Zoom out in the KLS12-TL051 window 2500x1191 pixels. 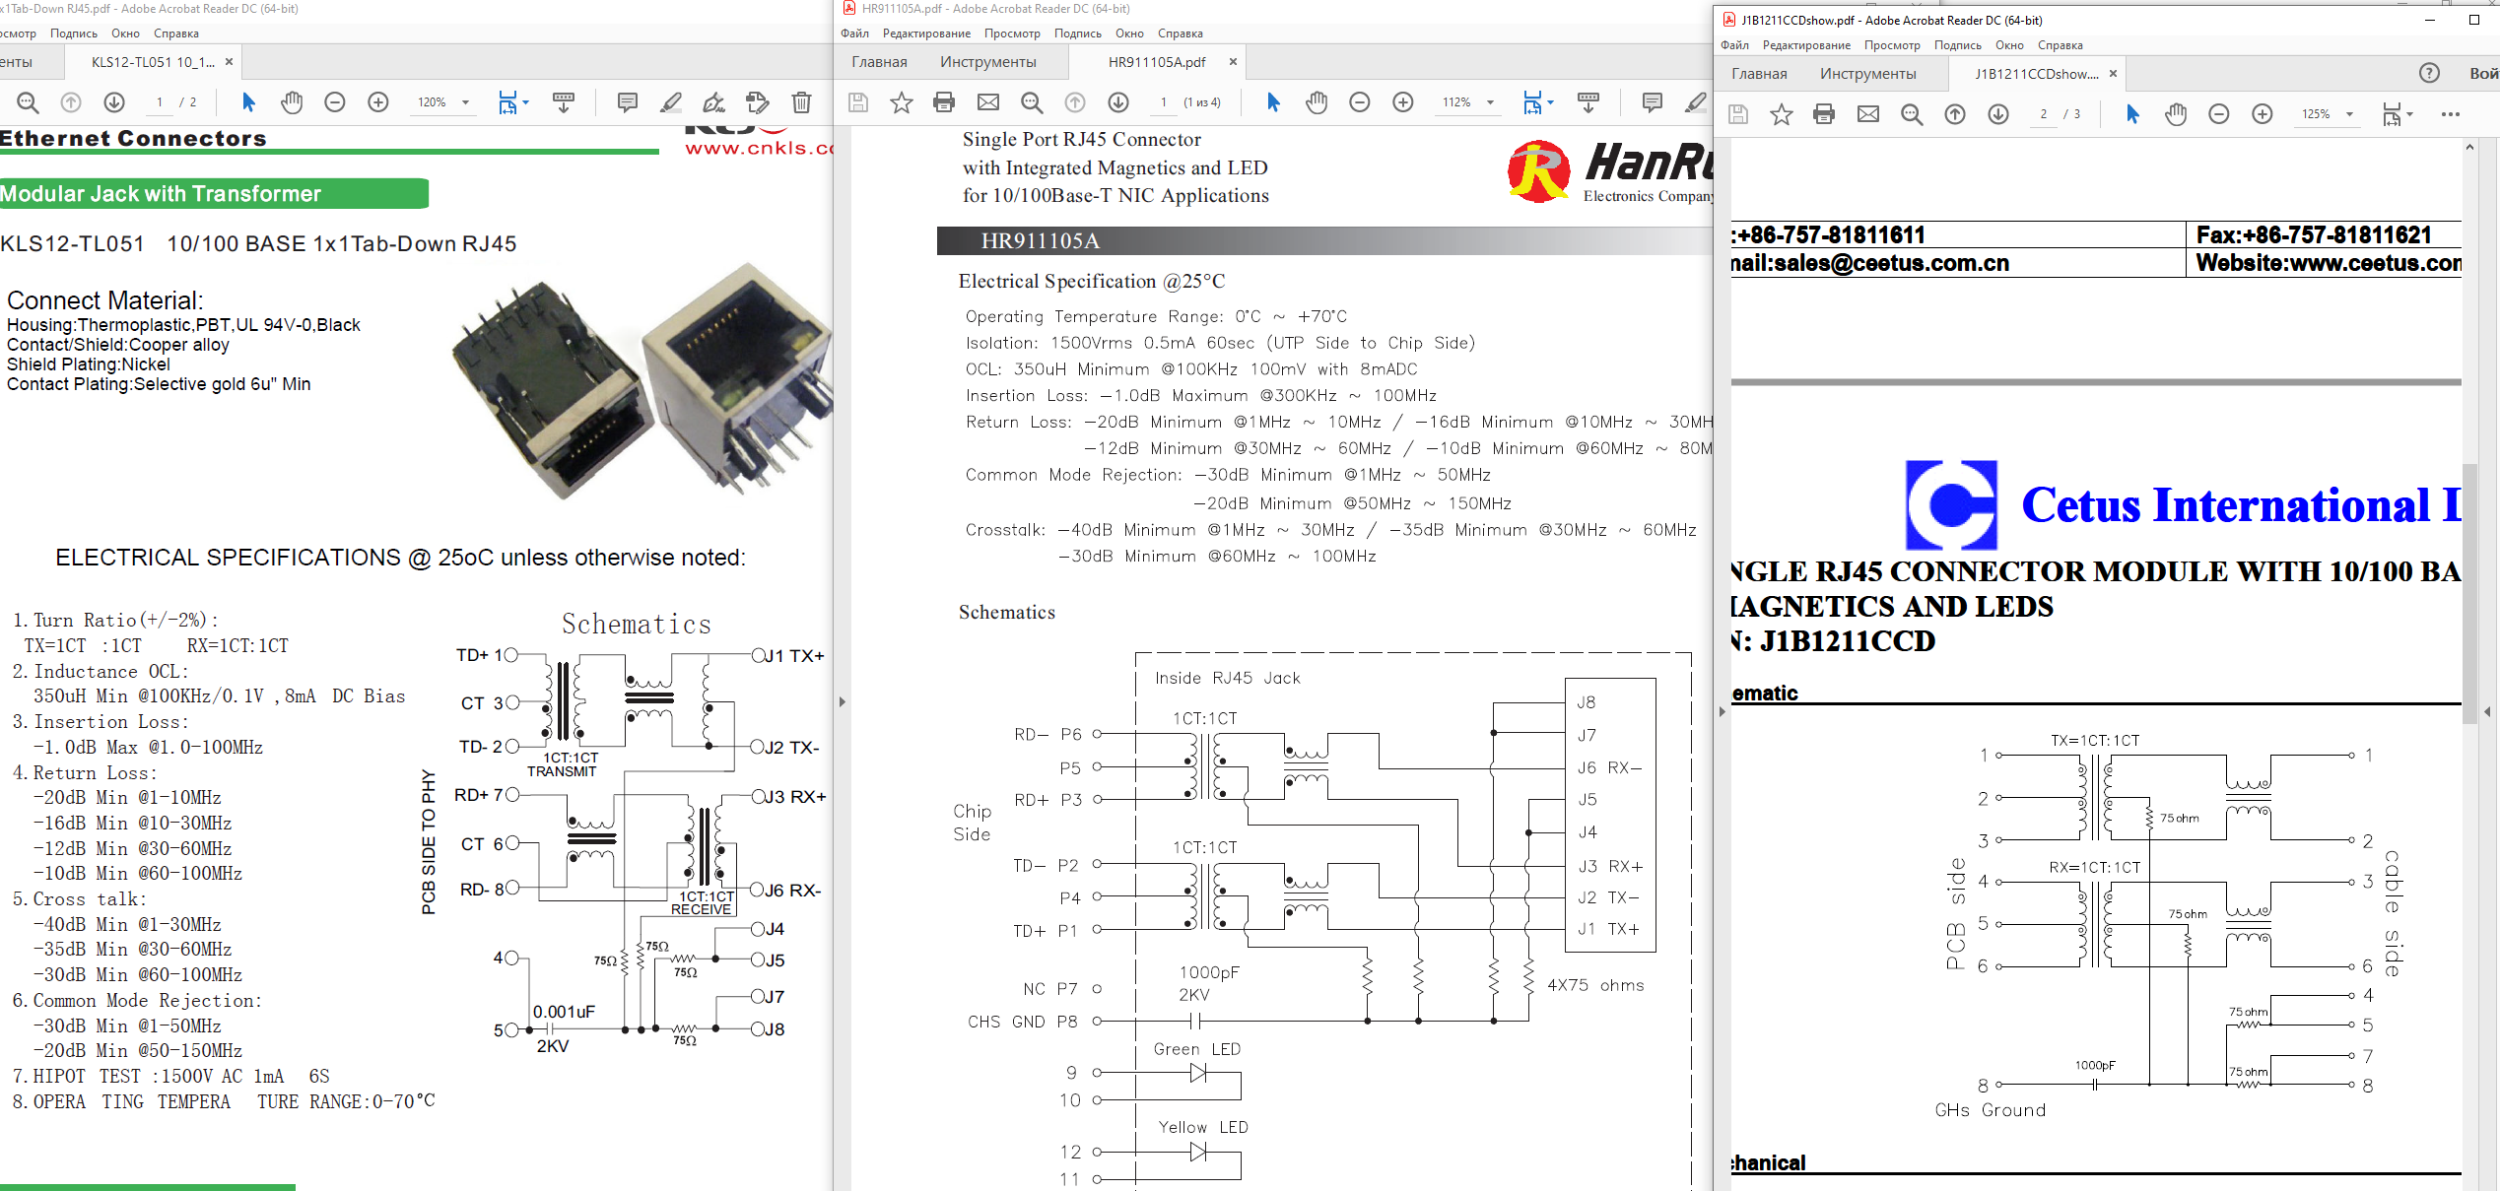(335, 102)
